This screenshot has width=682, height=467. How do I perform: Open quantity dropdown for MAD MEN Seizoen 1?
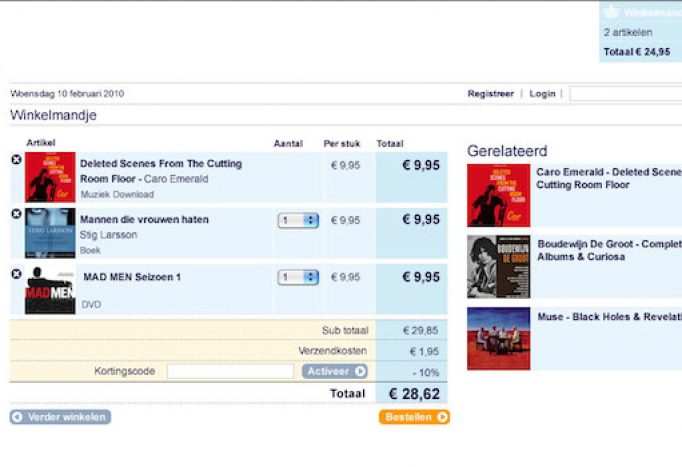click(298, 277)
